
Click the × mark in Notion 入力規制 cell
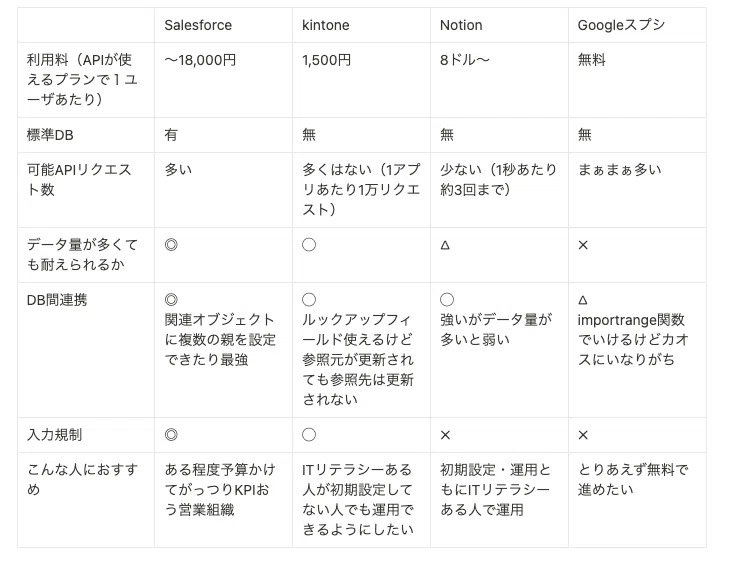(x=445, y=435)
